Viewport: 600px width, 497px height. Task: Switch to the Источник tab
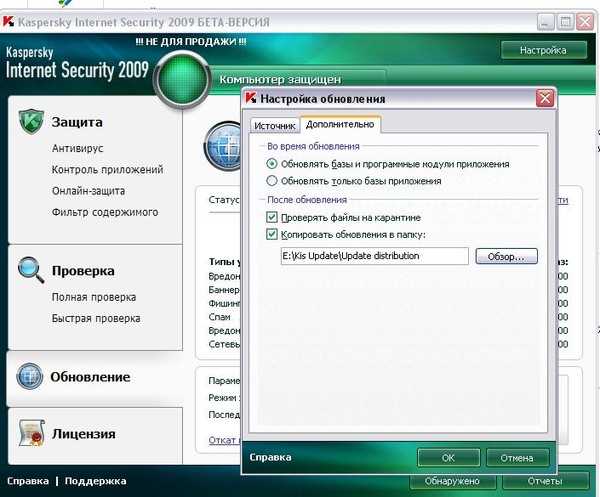274,125
